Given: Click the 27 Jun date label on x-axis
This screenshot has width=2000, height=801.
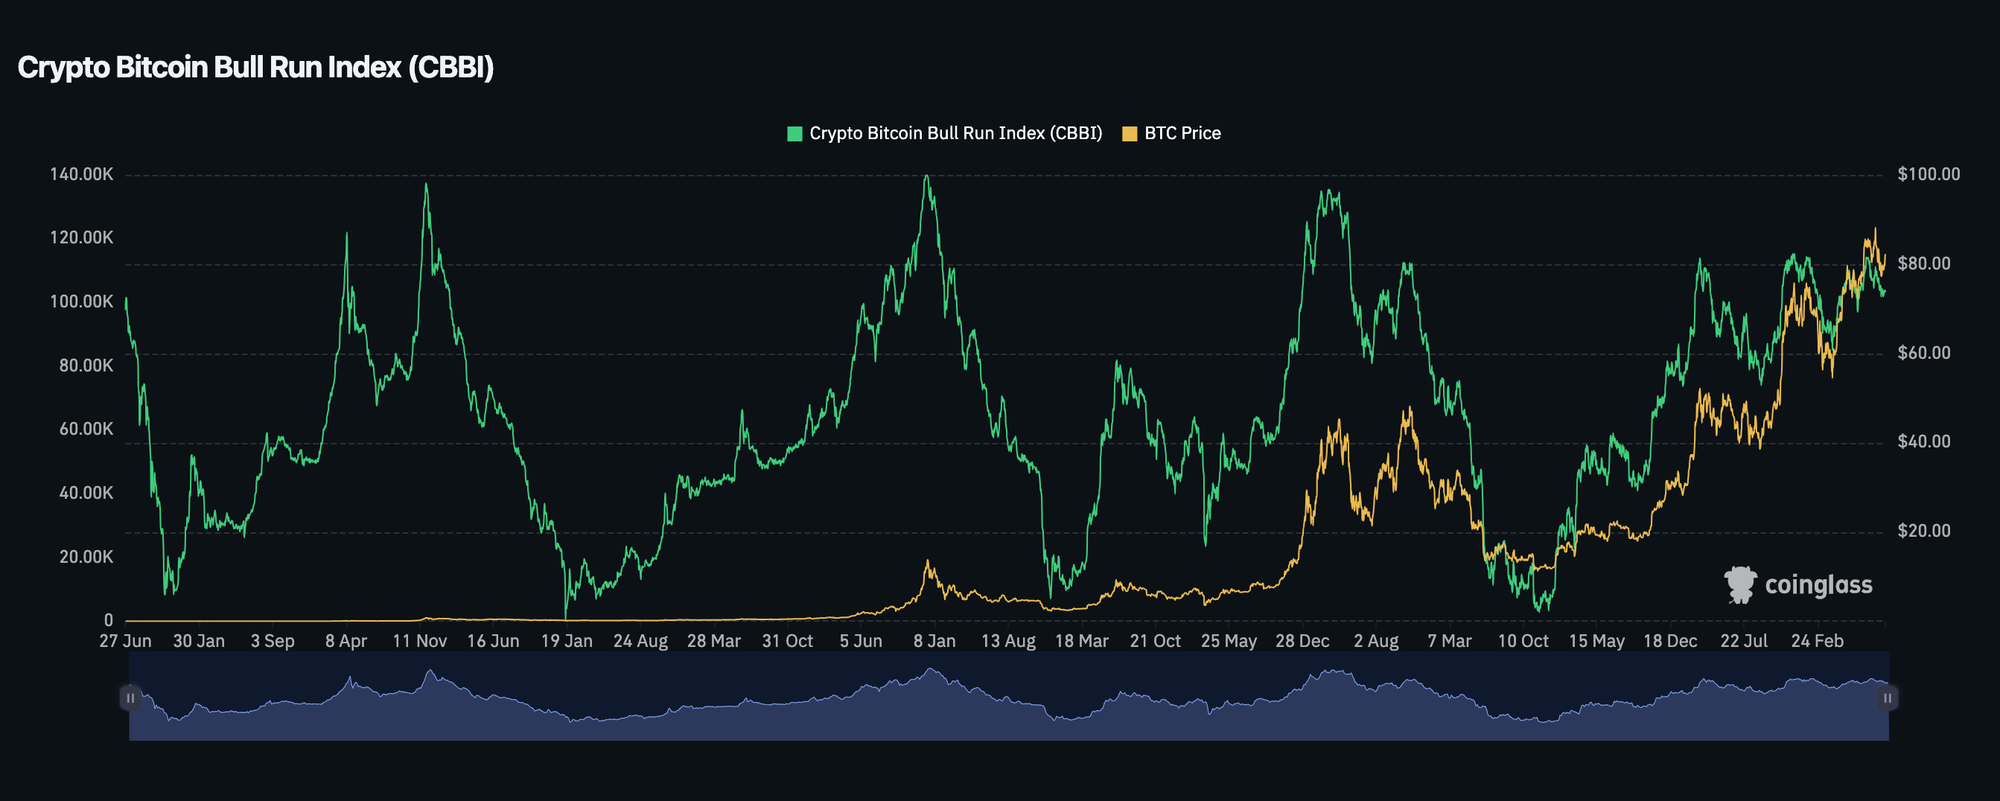Looking at the screenshot, I should point(125,642).
